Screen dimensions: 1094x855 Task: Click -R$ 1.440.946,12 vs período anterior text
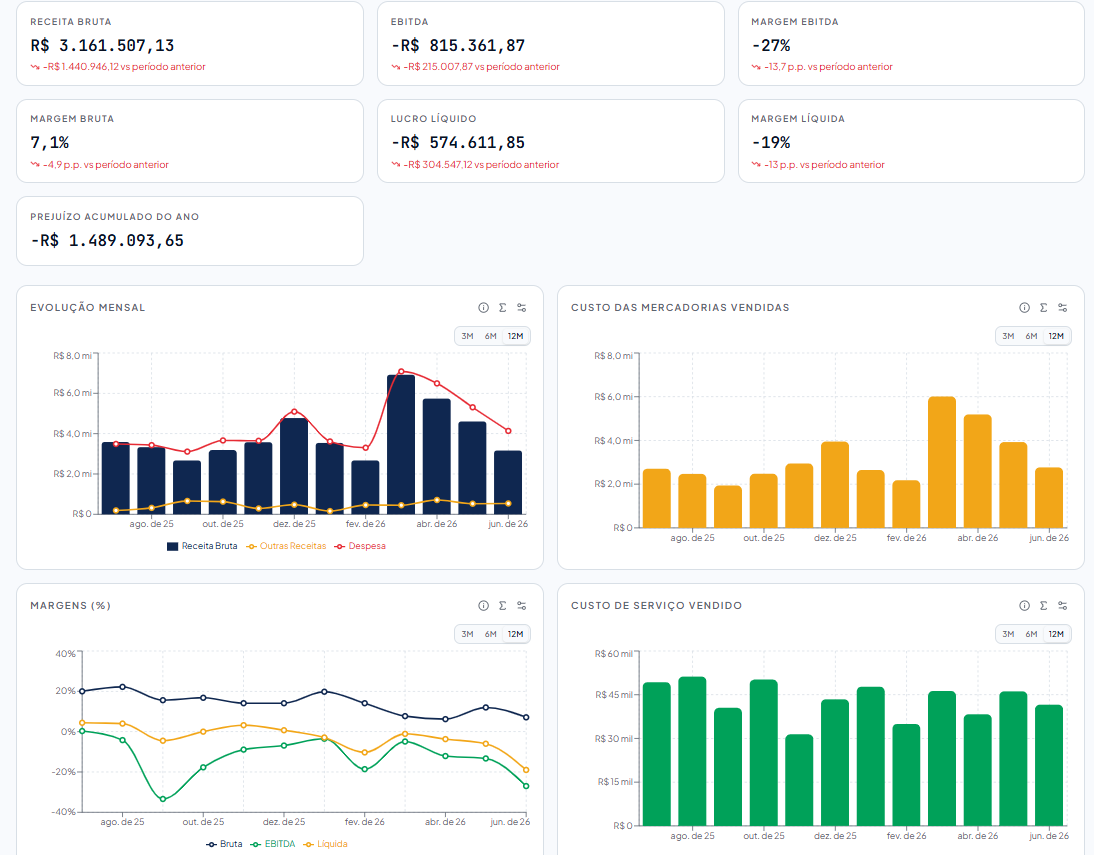124,67
